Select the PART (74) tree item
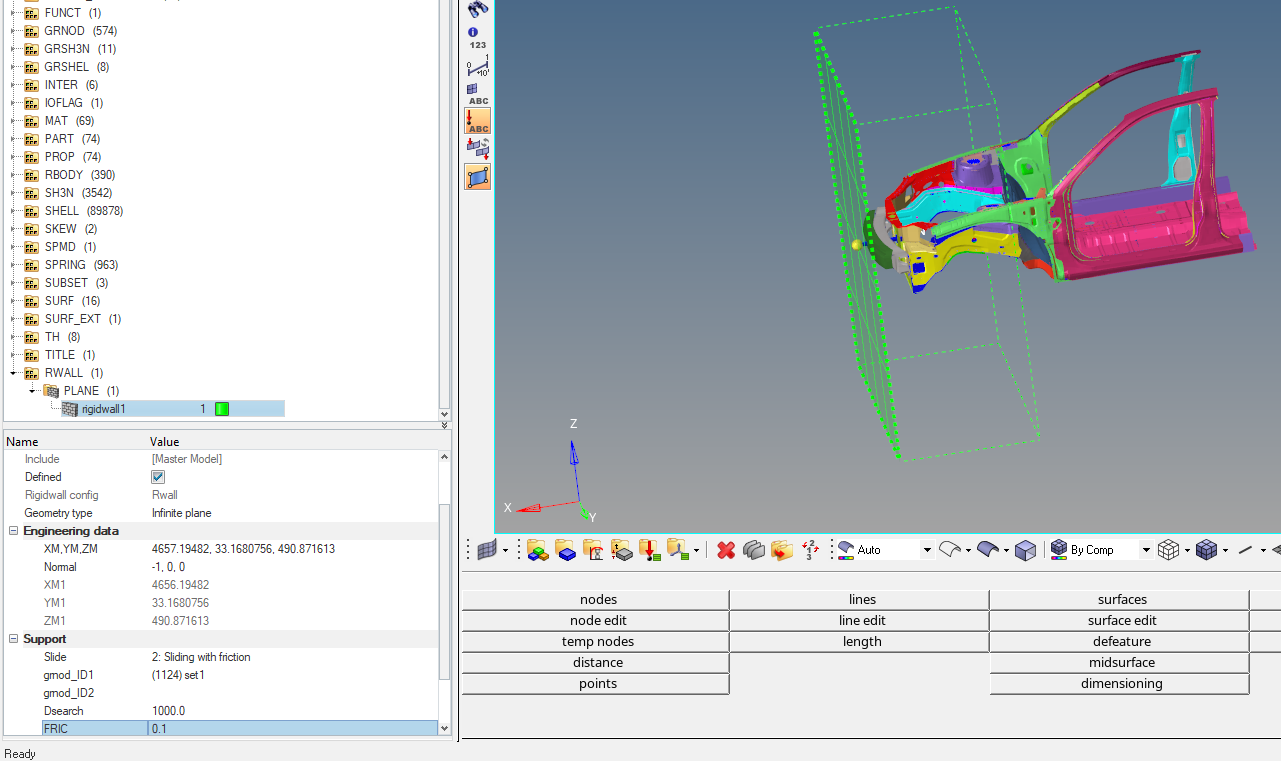 tap(73, 139)
